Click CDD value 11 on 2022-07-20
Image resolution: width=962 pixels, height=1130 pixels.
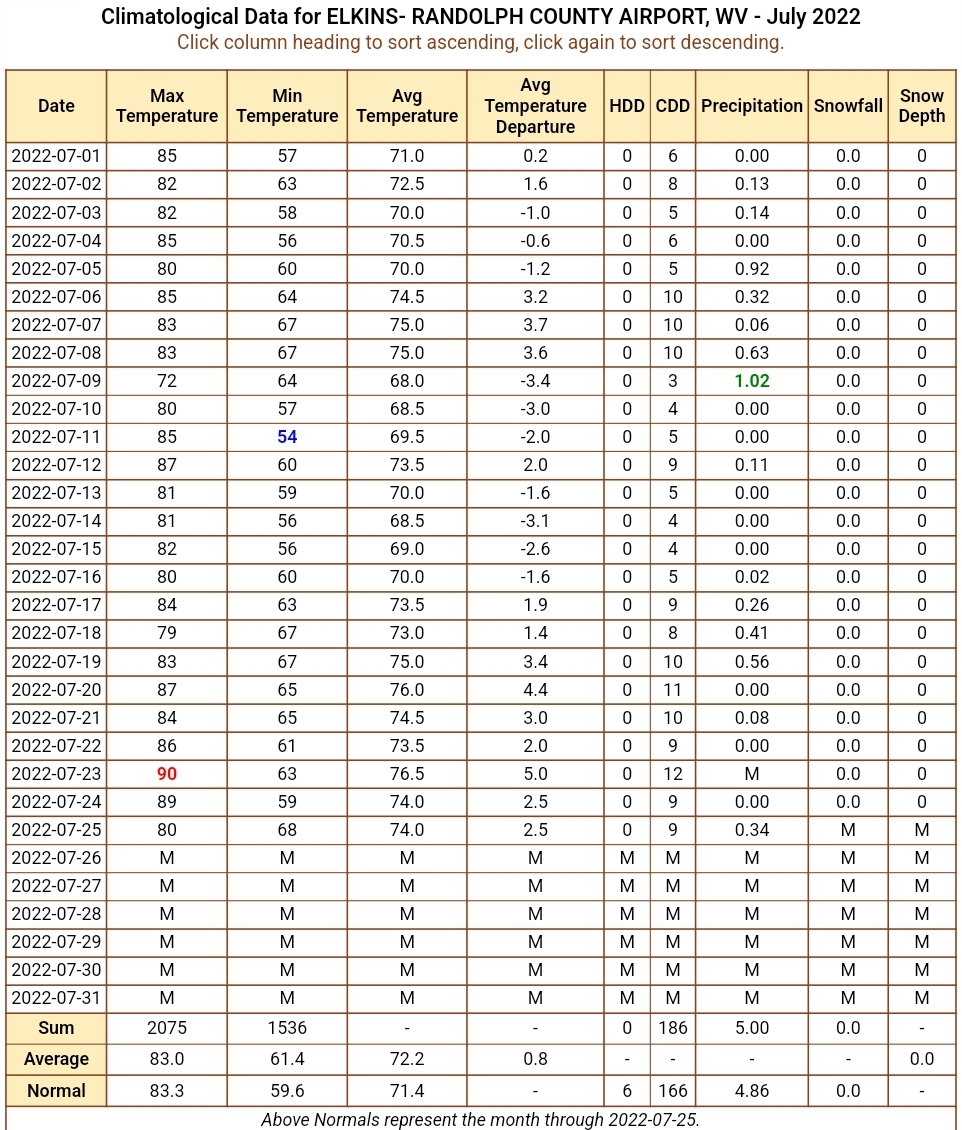pos(672,690)
